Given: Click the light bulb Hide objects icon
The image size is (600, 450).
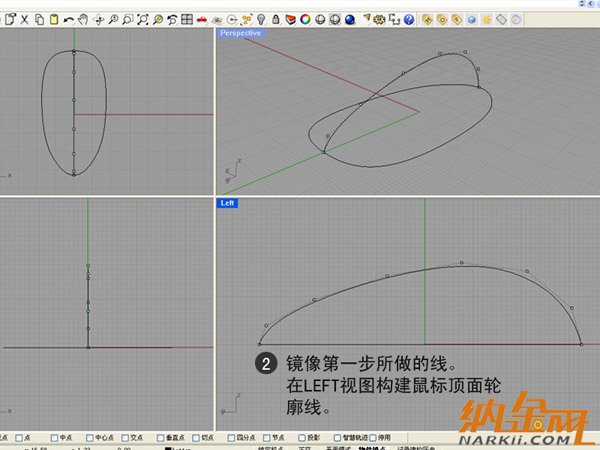Looking at the screenshot, I should [261, 19].
